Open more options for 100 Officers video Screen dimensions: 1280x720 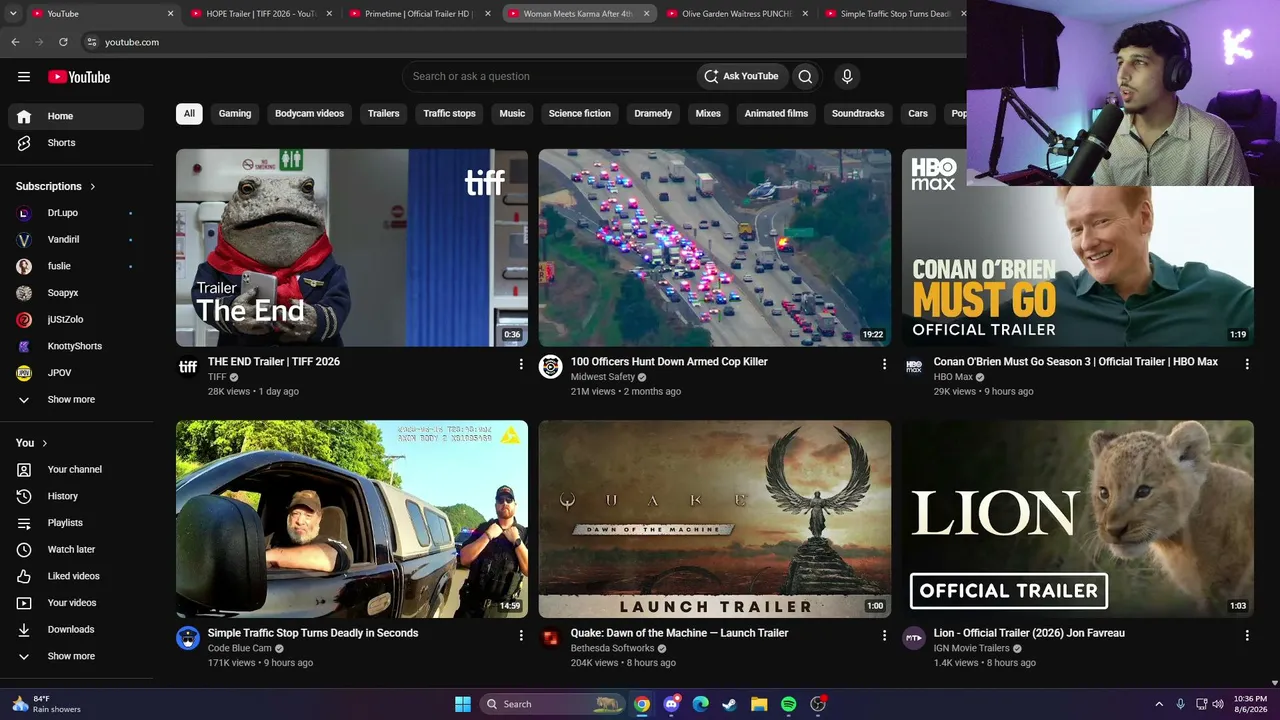[x=884, y=364]
